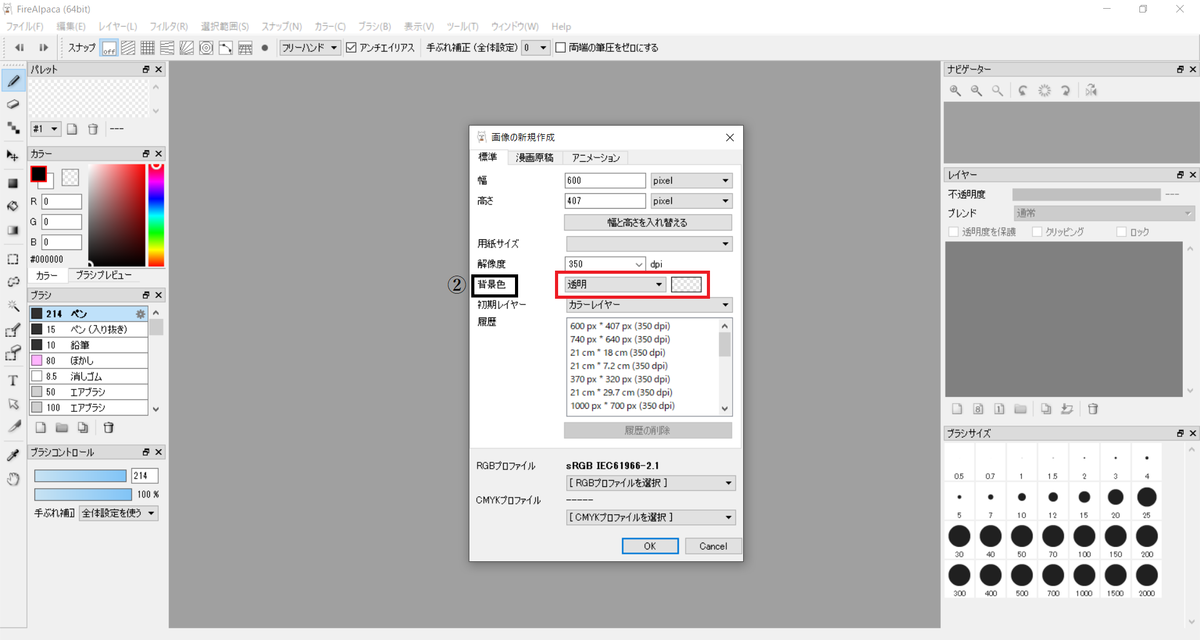
Task: Open the フィルタ(R) menu
Action: 169,26
